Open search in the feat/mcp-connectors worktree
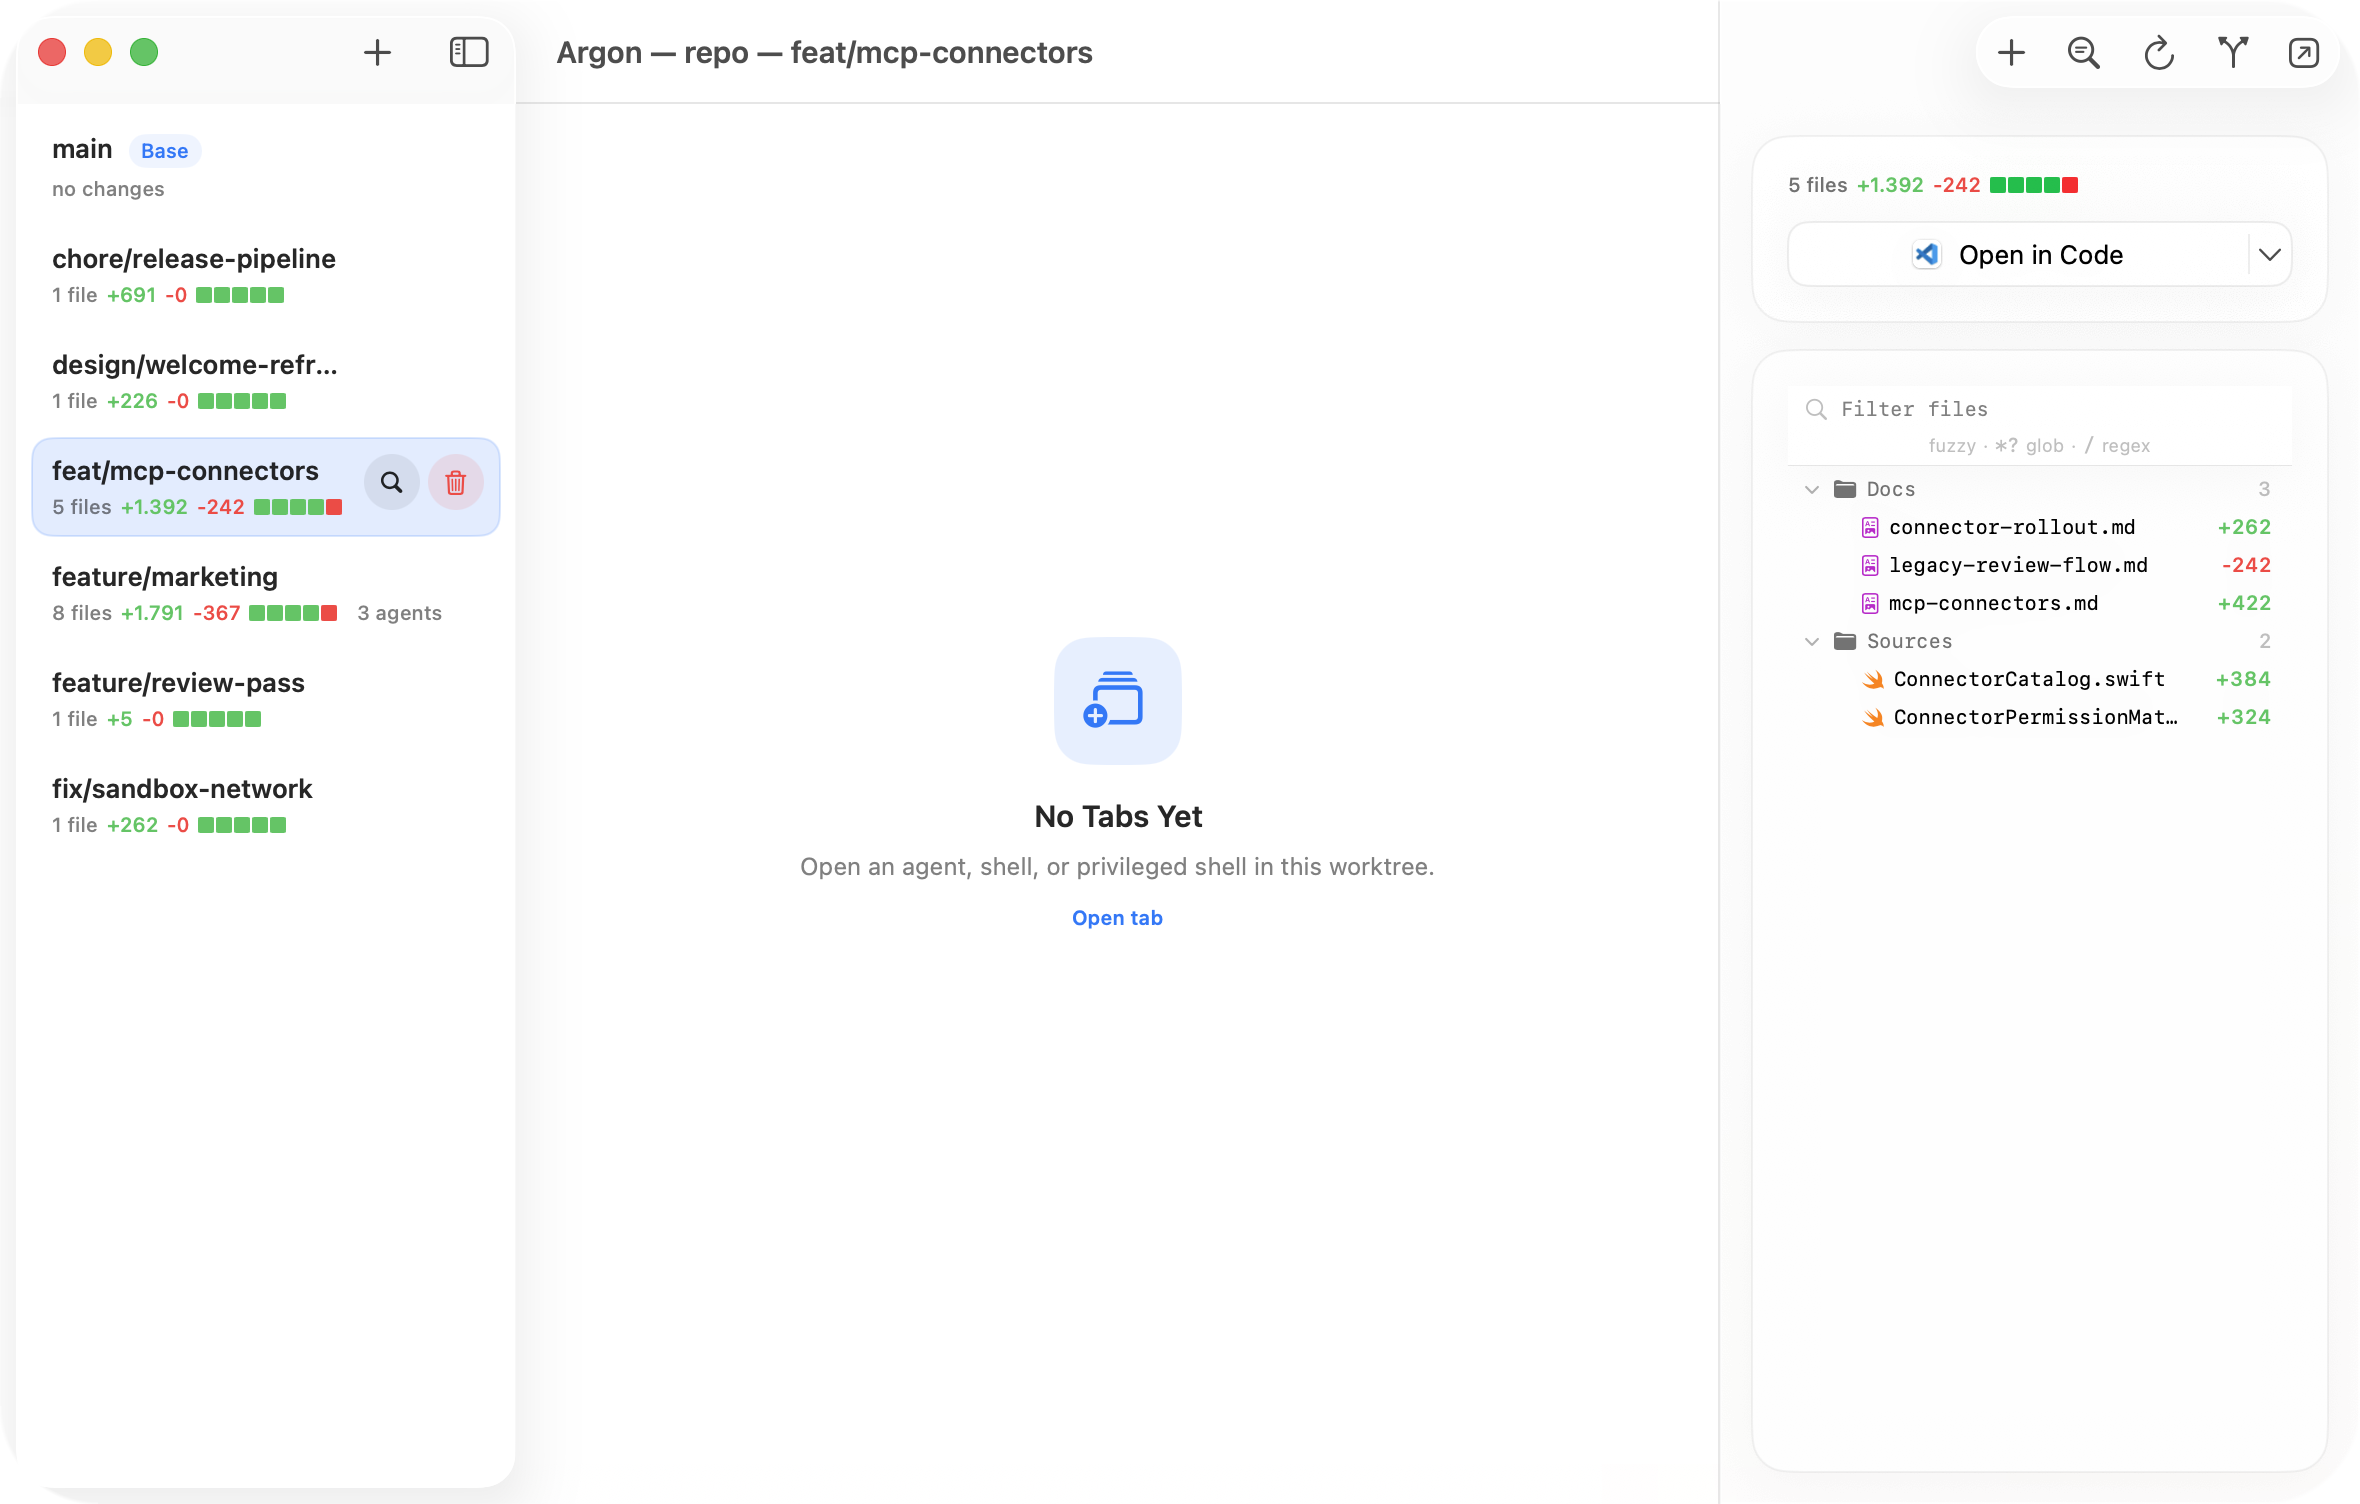The height and width of the screenshot is (1504, 2360). pos(391,482)
